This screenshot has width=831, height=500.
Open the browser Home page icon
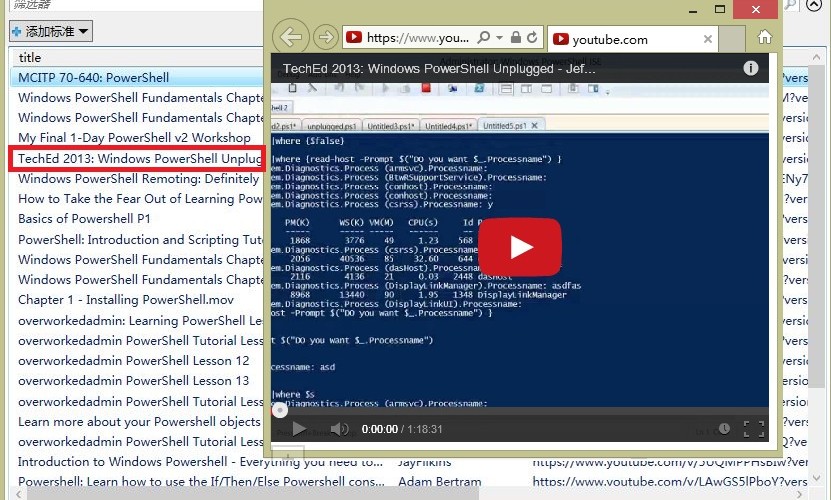tap(765, 38)
